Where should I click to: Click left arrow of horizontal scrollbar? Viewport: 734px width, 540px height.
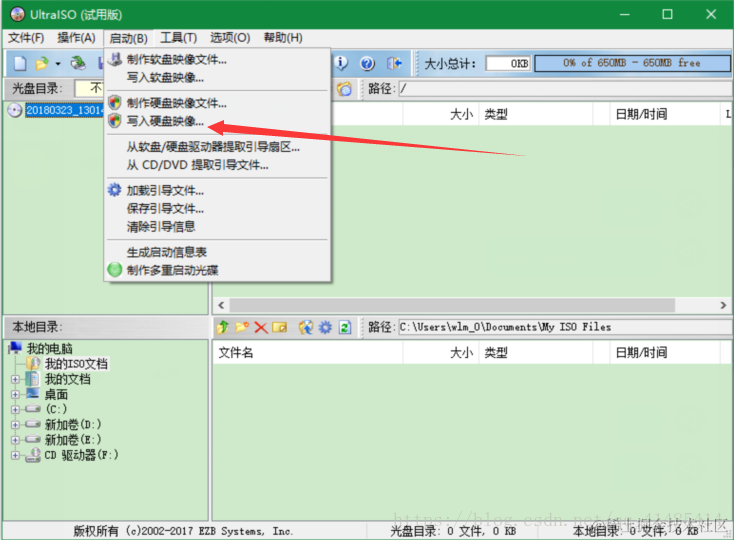point(221,306)
